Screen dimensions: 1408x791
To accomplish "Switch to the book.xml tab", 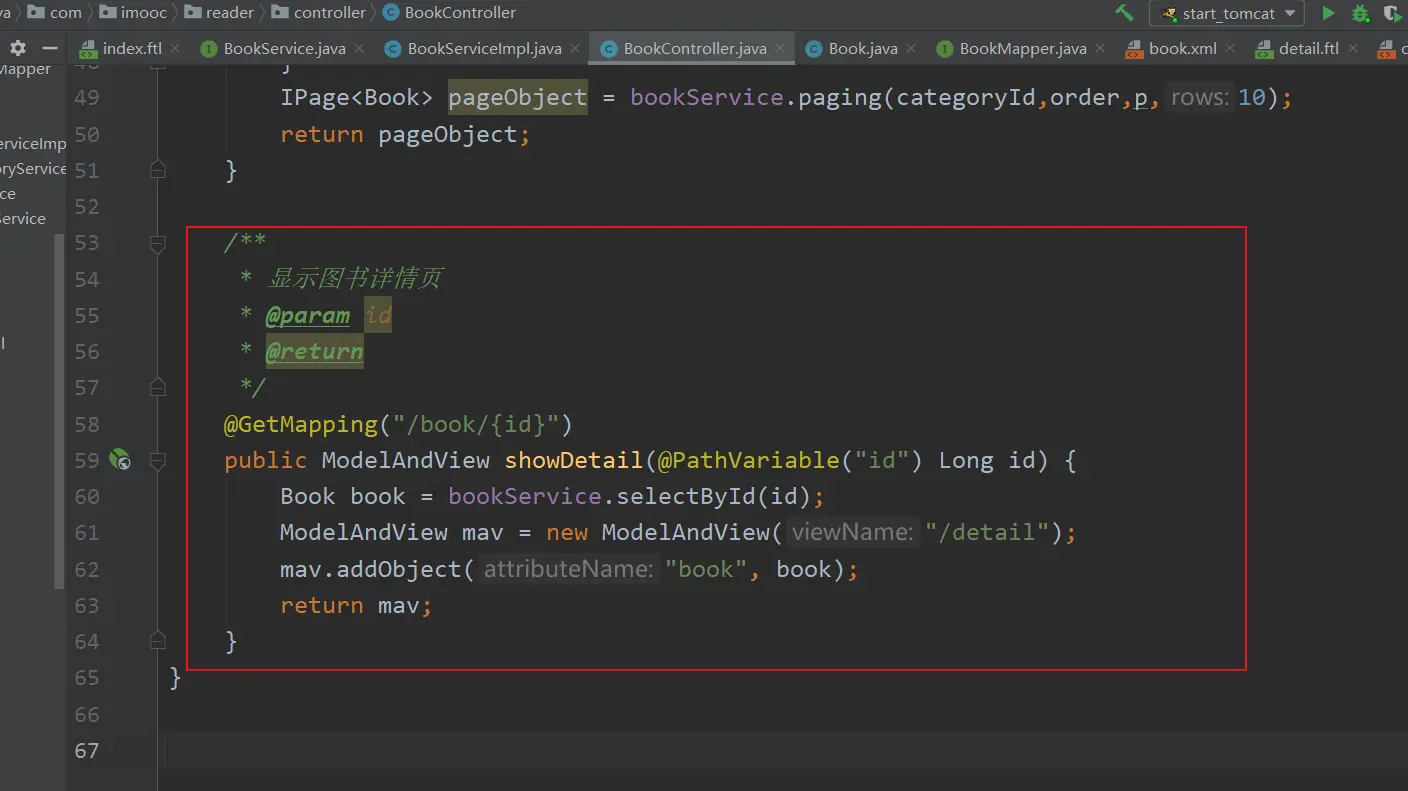I will (1182, 48).
